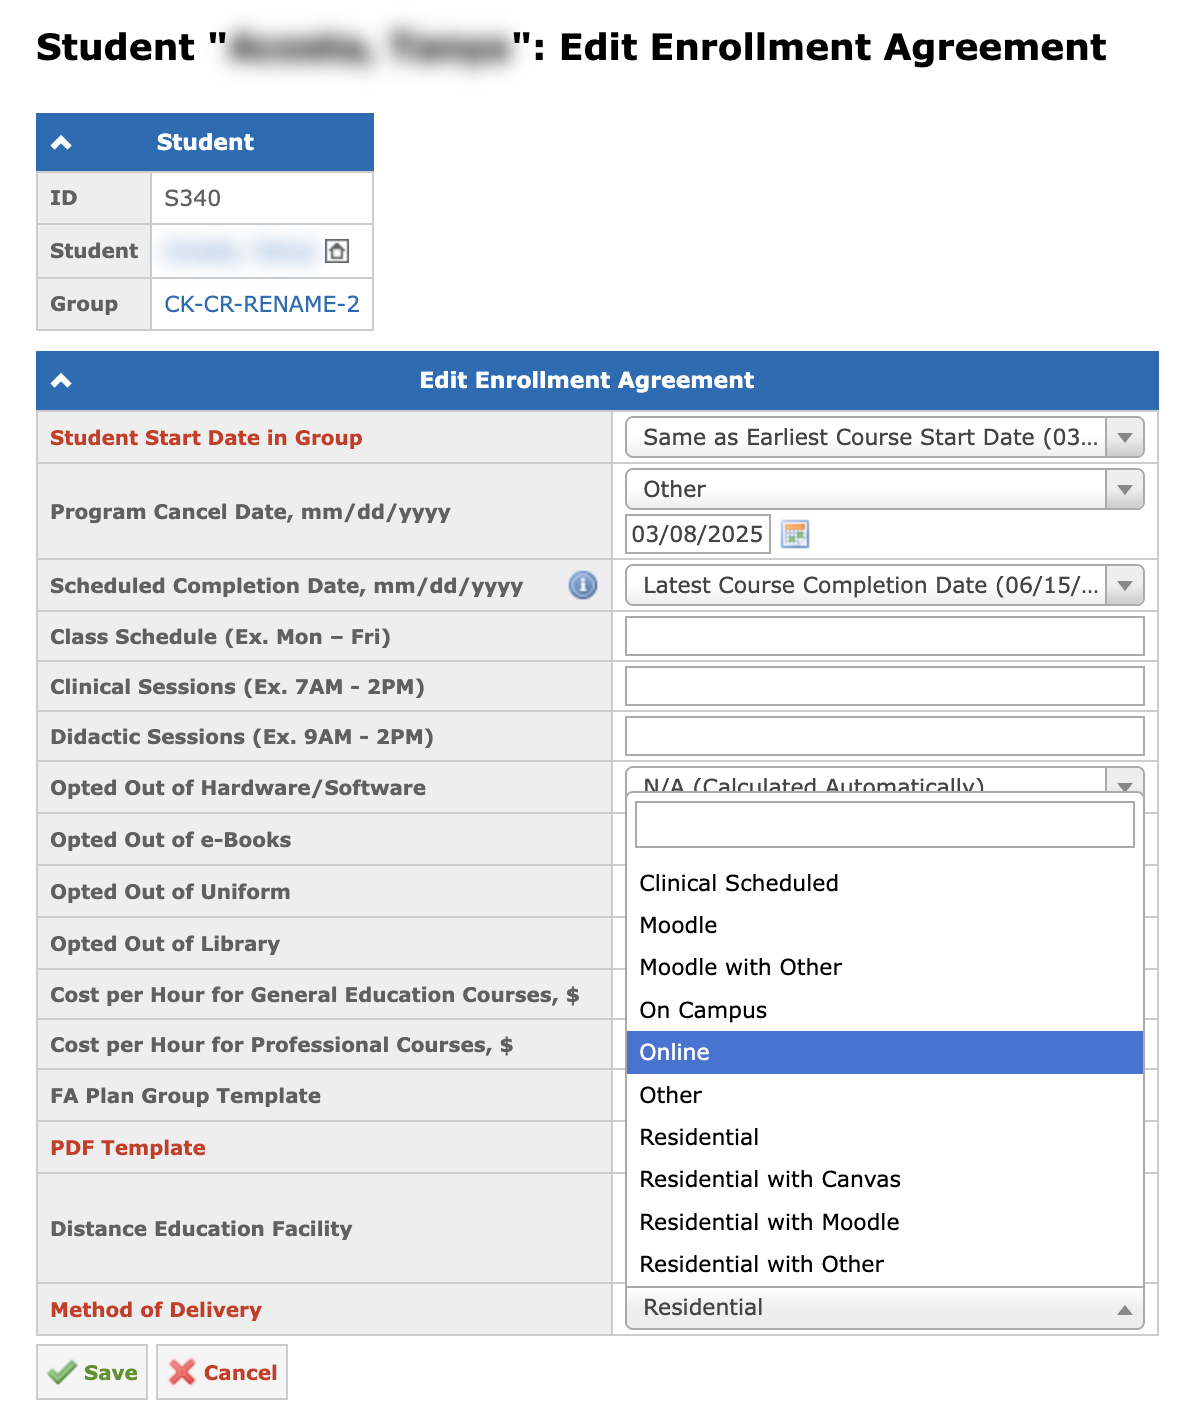Screen dimensions: 1204x1420
Task: Cancel editing the enrollment agreement
Action: pyautogui.click(x=222, y=1372)
